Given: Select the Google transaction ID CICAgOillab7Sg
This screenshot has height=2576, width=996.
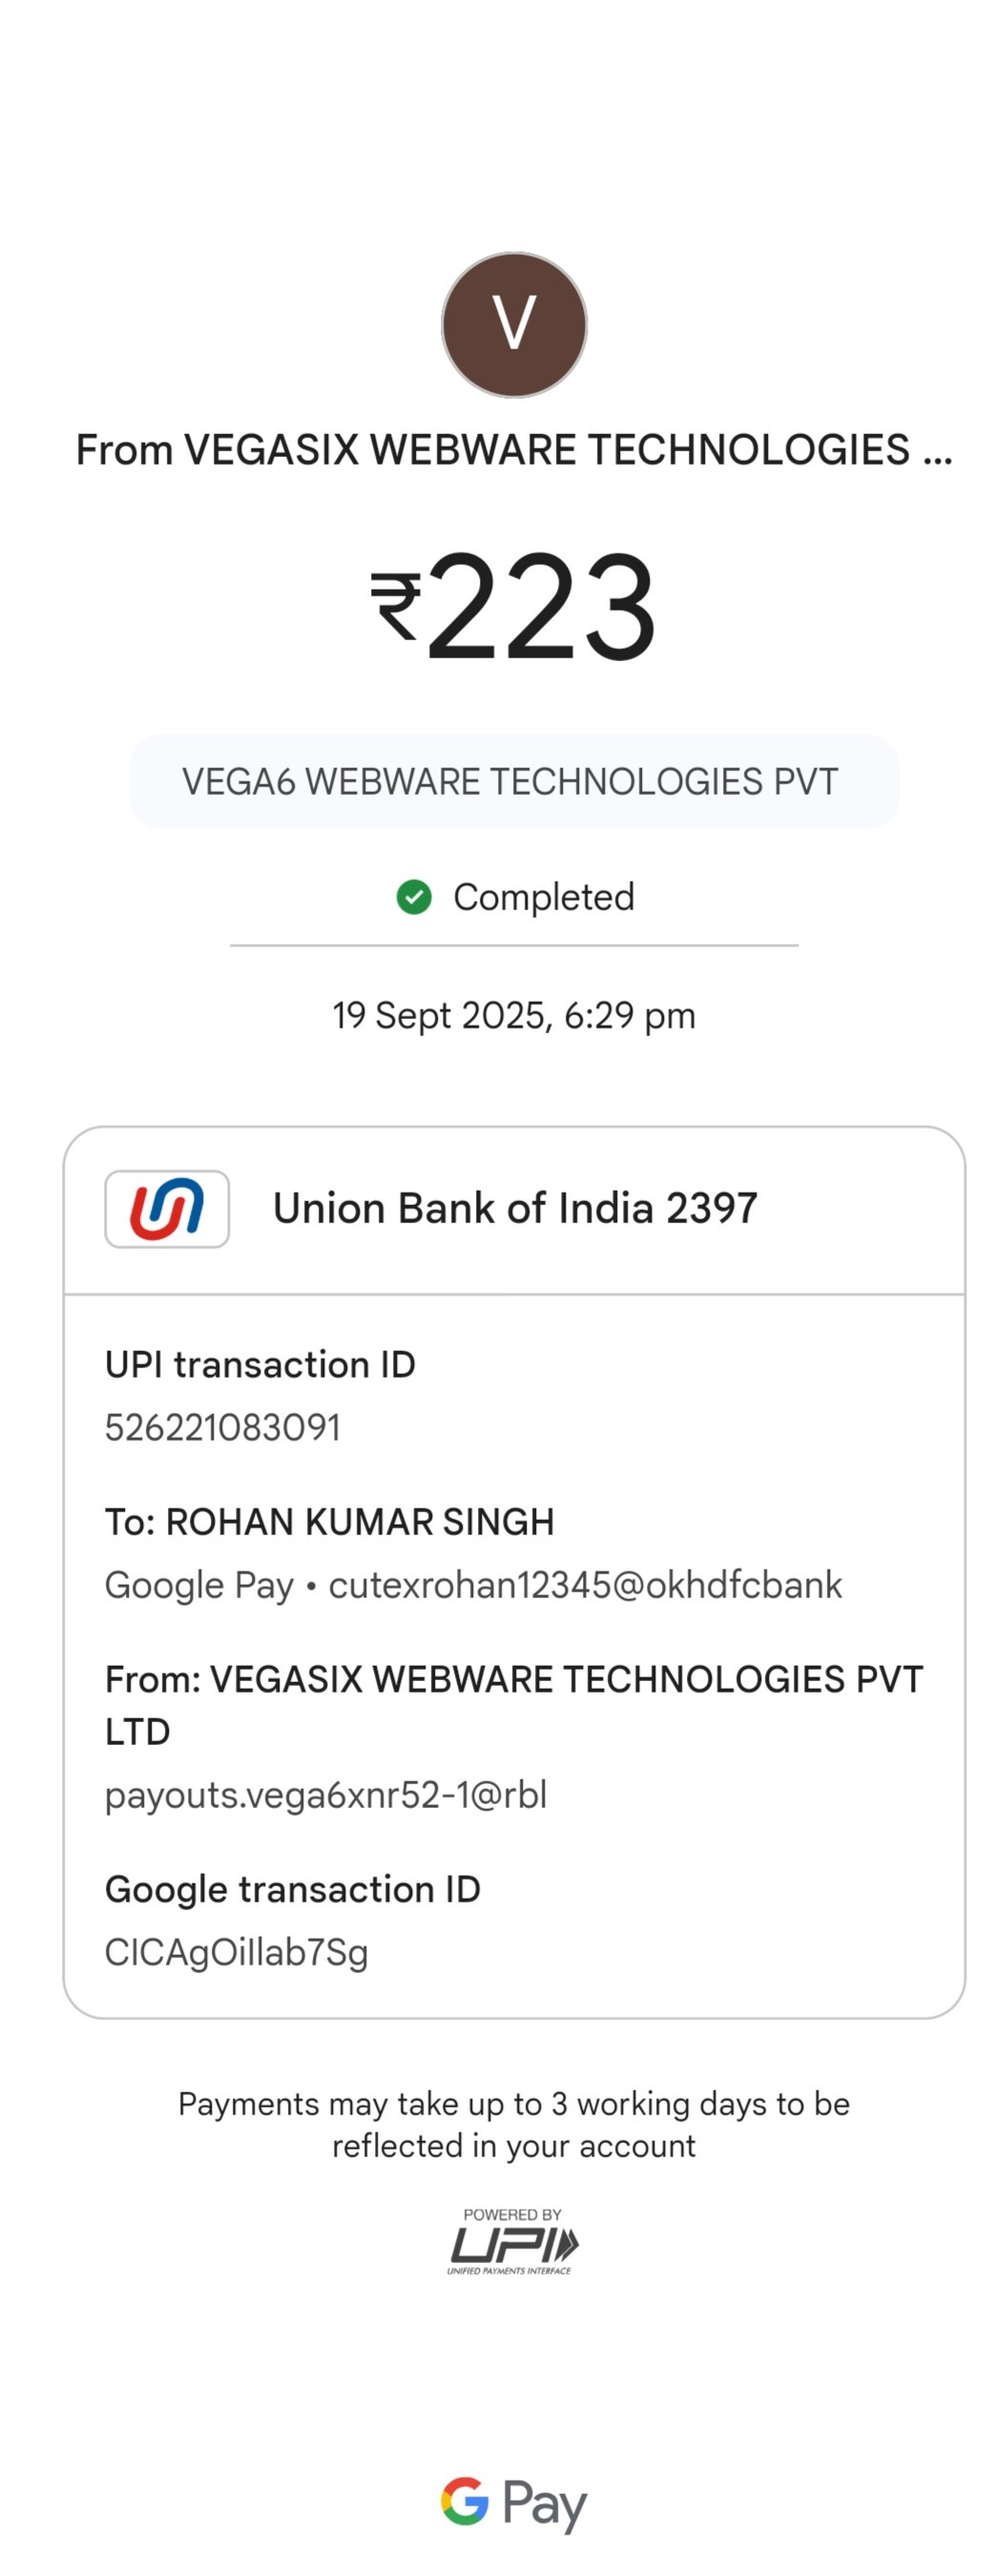Looking at the screenshot, I should pos(237,1952).
